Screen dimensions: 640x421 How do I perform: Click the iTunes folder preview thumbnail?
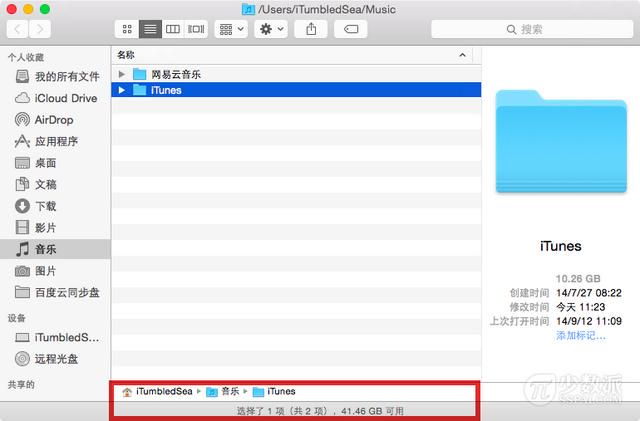561,141
